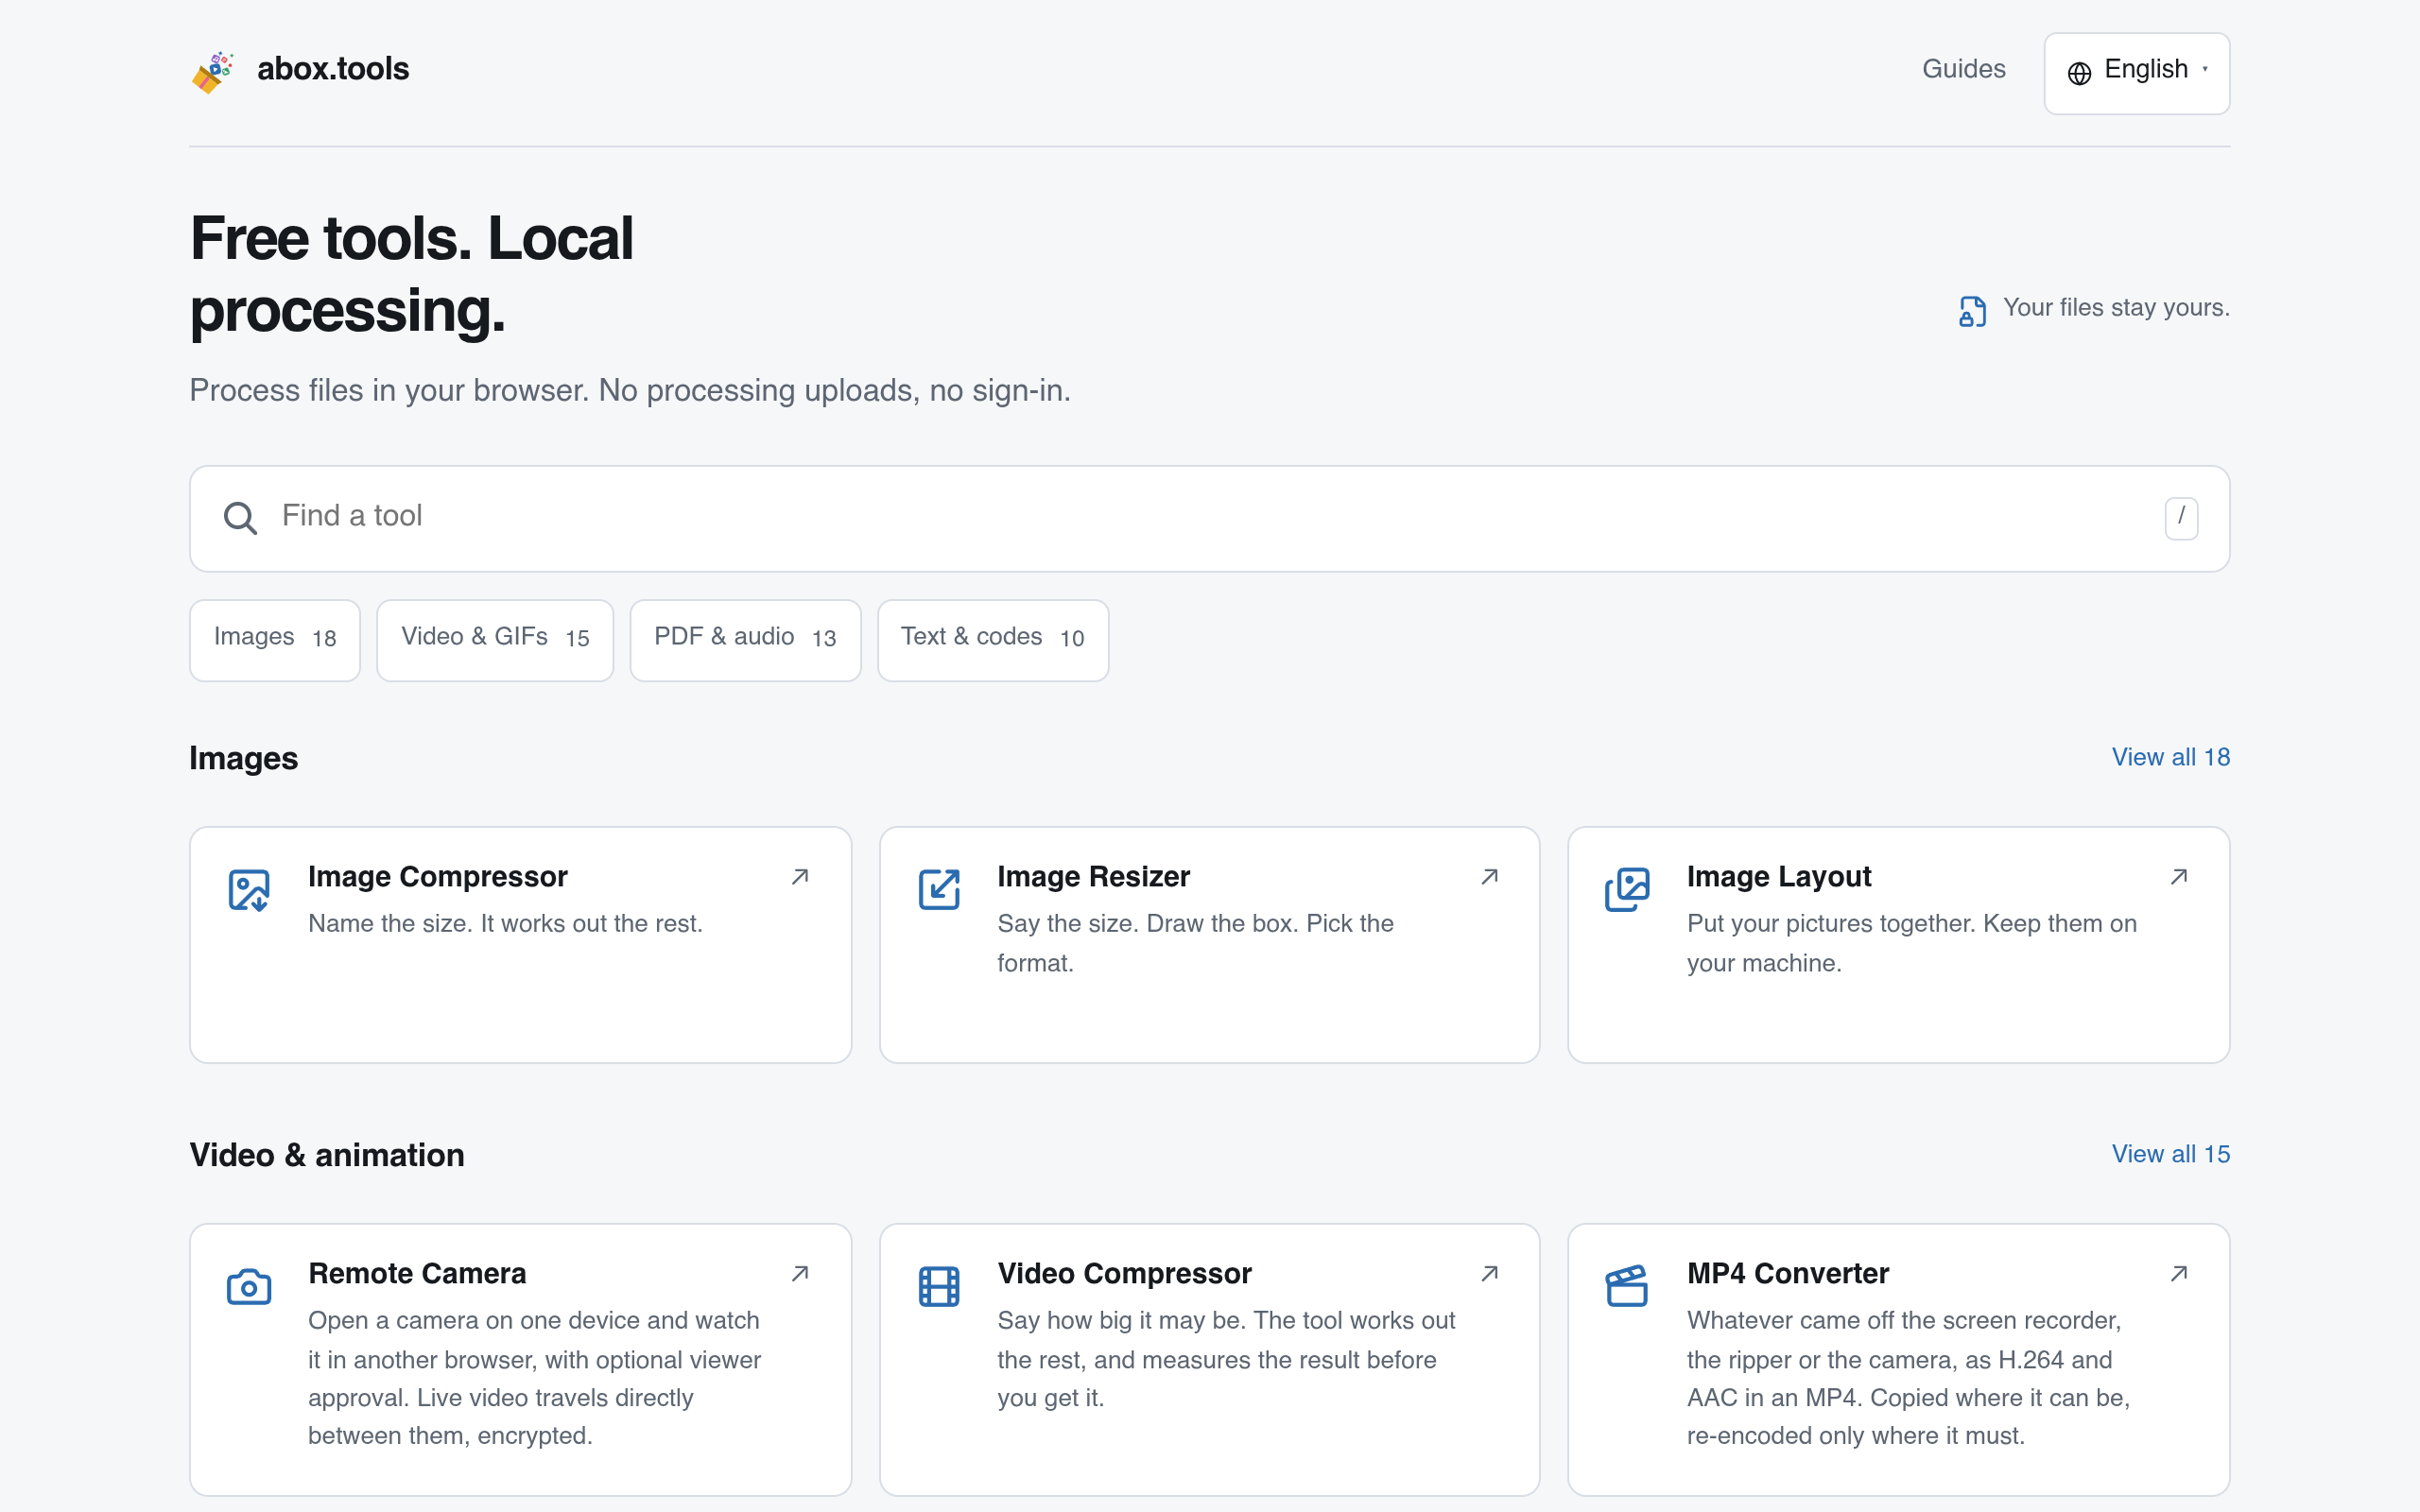This screenshot has height=1512, width=2420.
Task: Click the Images section heading
Action: tap(244, 759)
